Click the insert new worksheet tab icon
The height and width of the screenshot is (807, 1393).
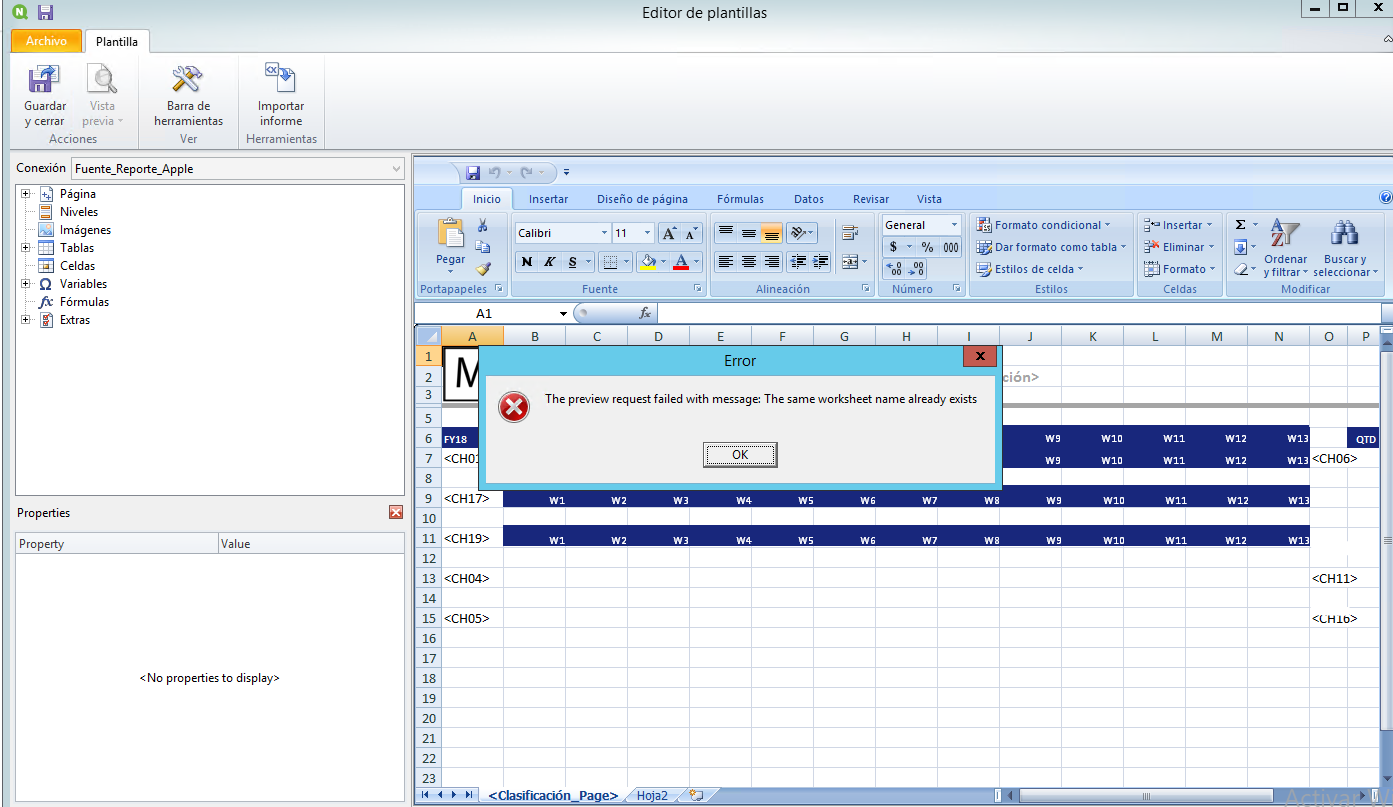click(696, 795)
